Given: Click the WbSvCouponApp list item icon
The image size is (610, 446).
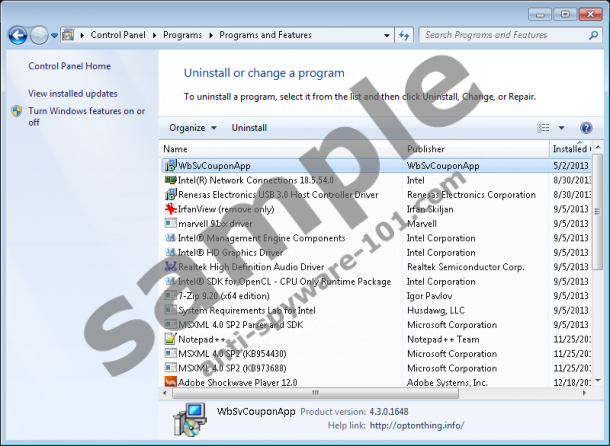Looking at the screenshot, I should [170, 165].
